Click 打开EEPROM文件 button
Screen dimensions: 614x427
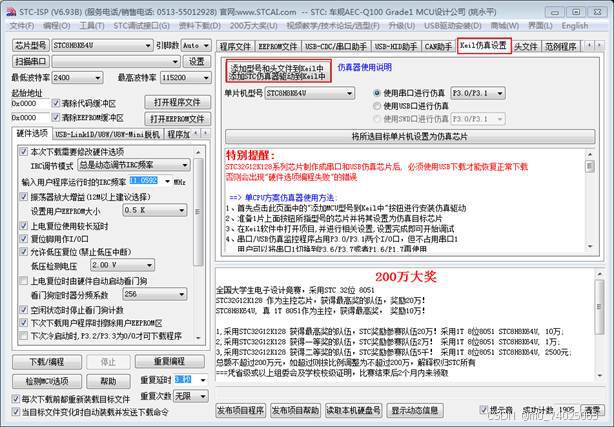click(x=177, y=119)
